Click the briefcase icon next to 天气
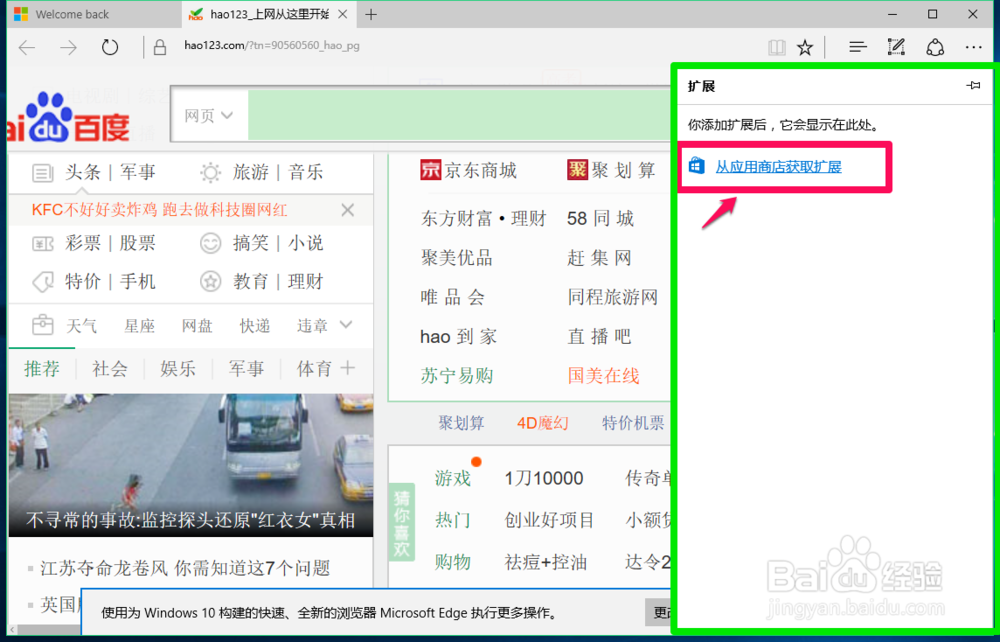The image size is (1000, 642). 43,325
